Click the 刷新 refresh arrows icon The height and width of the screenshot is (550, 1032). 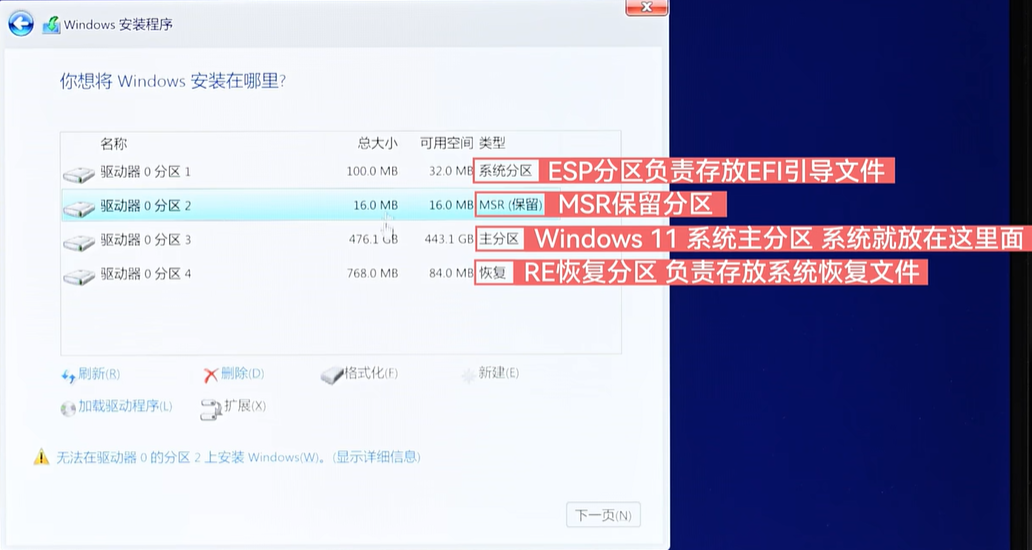point(68,375)
